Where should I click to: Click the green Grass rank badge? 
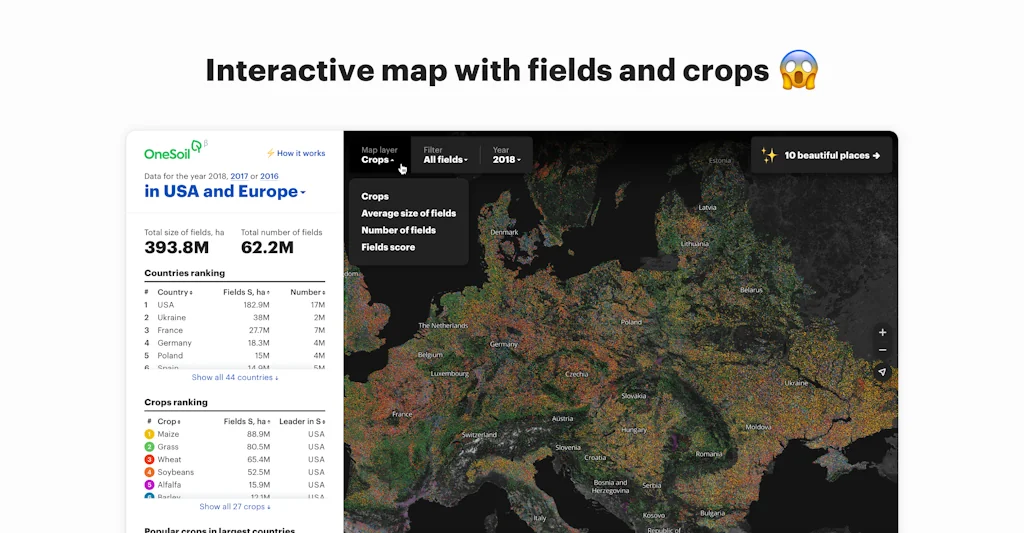click(x=149, y=447)
